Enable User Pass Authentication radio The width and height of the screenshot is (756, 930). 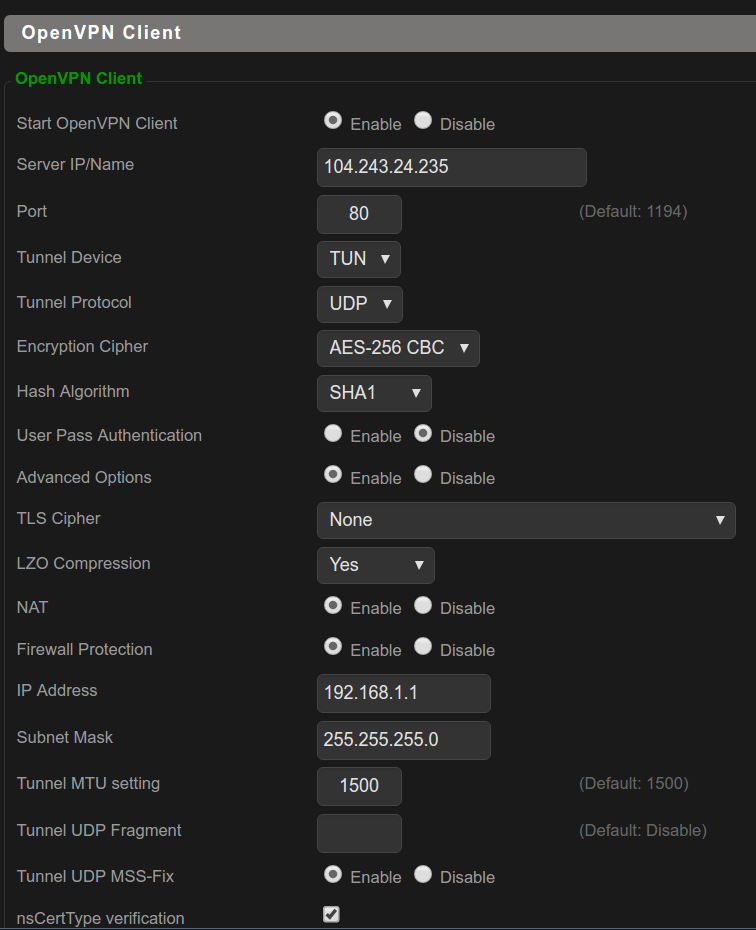click(333, 433)
